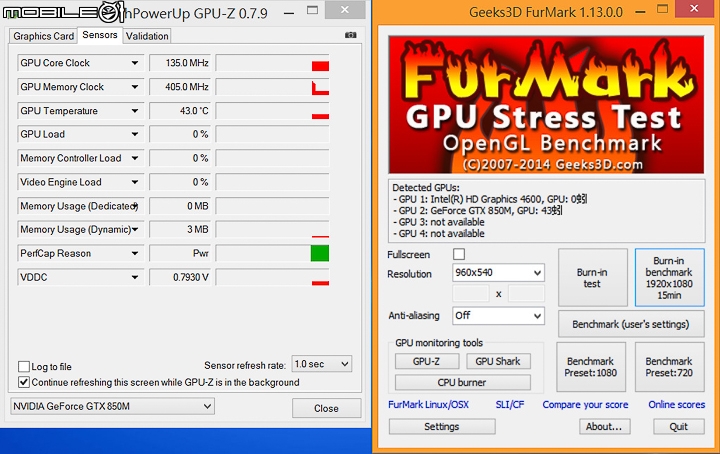Quit FurMark
720x454 pixels.
[x=679, y=426]
